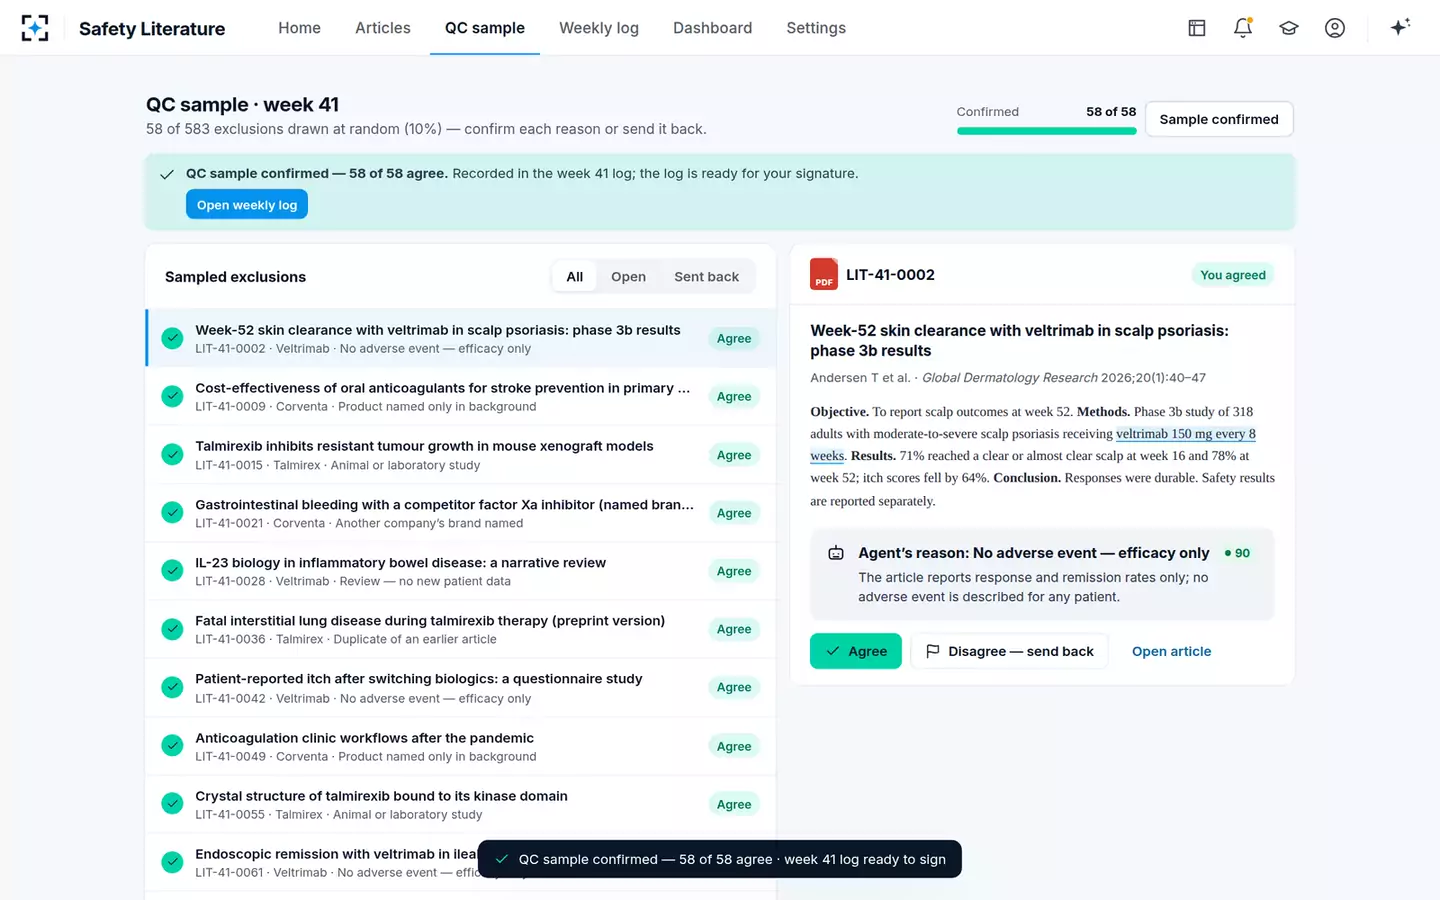Switch to the Weekly log tab

pos(599,28)
